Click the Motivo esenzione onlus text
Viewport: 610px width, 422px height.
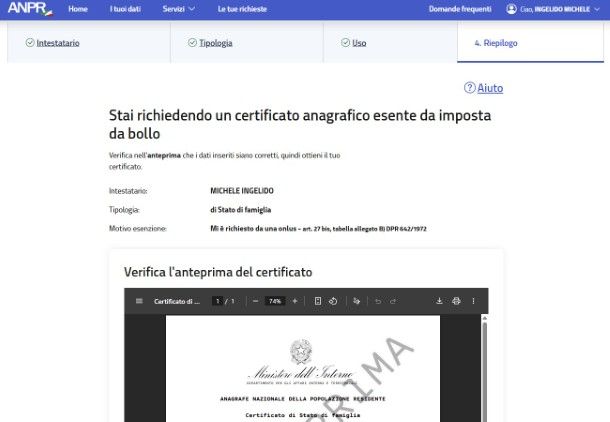(318, 229)
